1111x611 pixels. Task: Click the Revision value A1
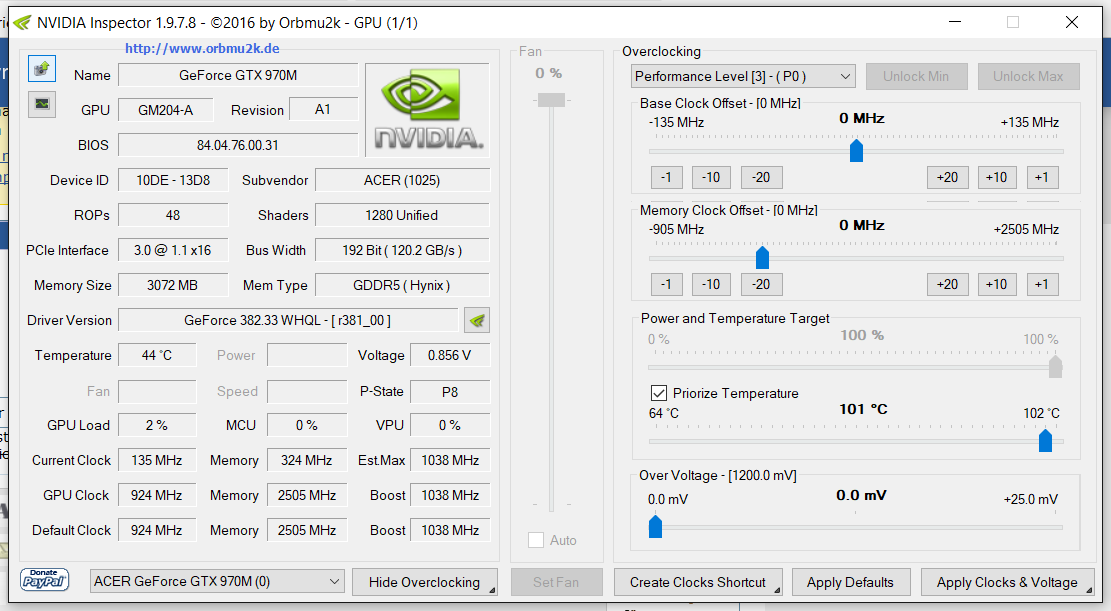(323, 110)
